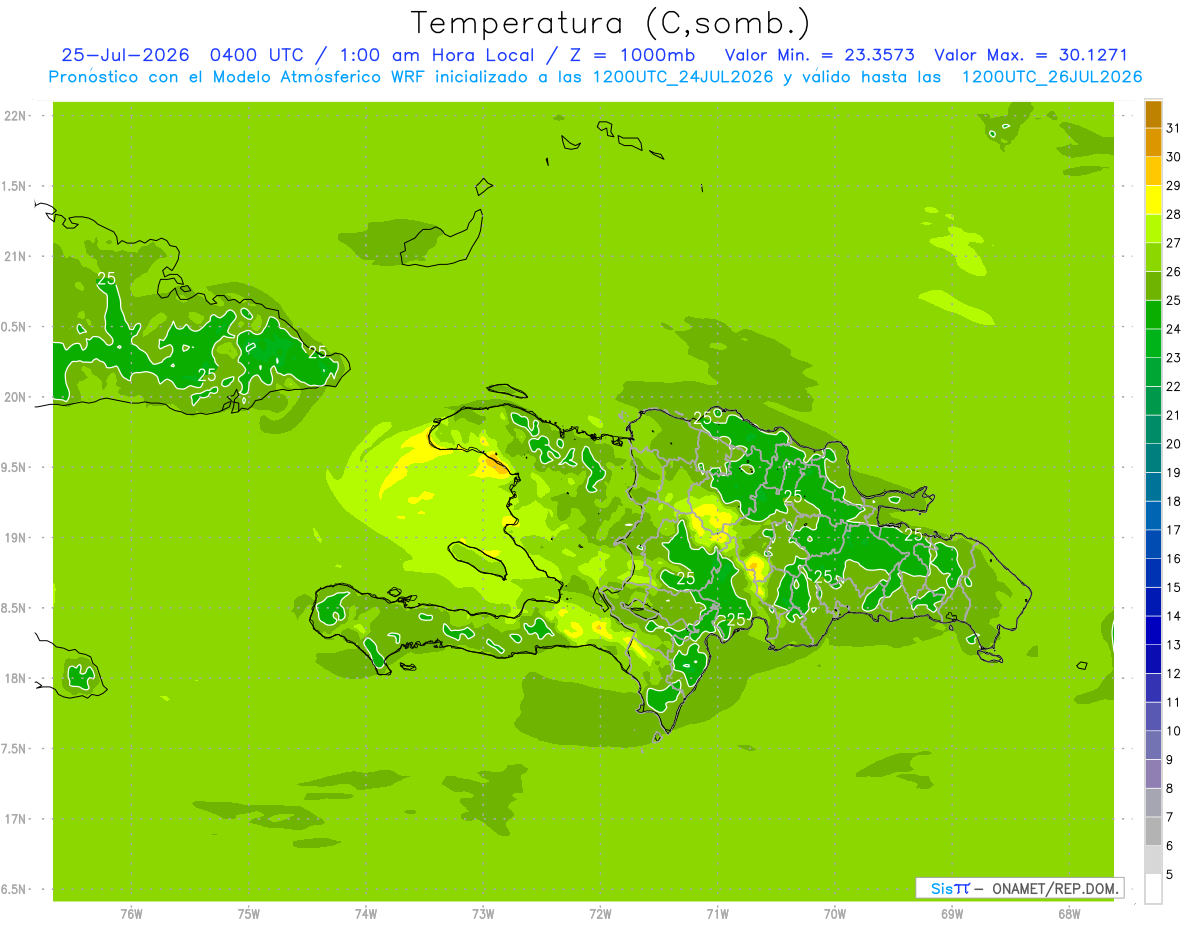Click the legend value "21"
Screen dimensions: 1200x927
pos(1173,415)
